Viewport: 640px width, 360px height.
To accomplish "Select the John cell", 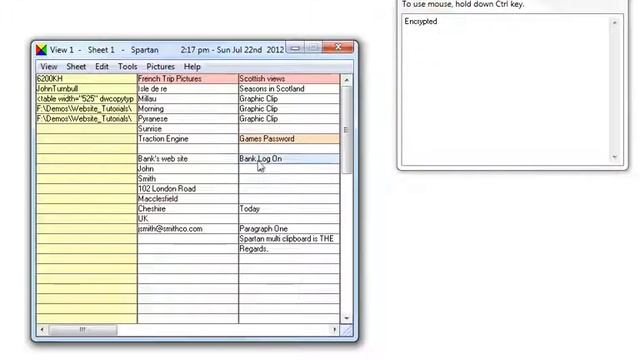I will [188, 169].
